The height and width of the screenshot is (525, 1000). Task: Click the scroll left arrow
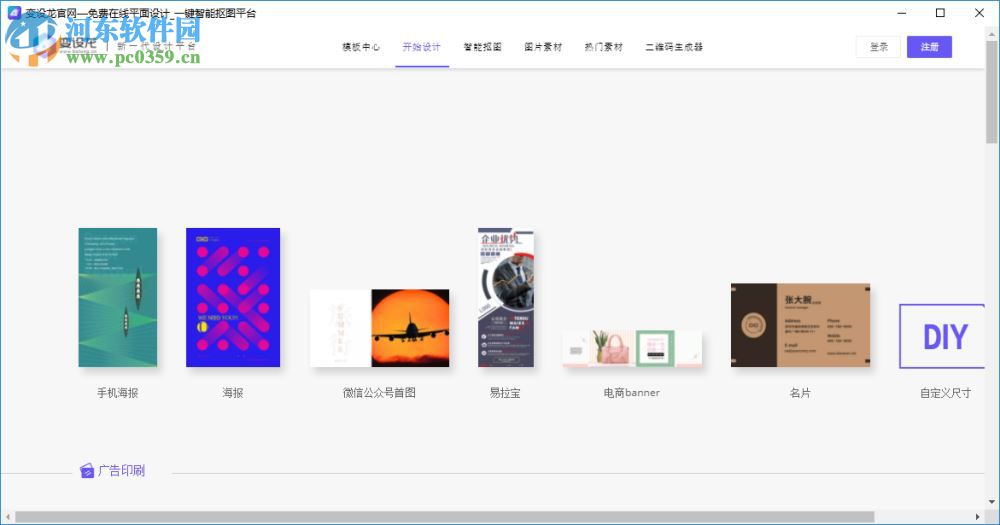tap(7, 517)
